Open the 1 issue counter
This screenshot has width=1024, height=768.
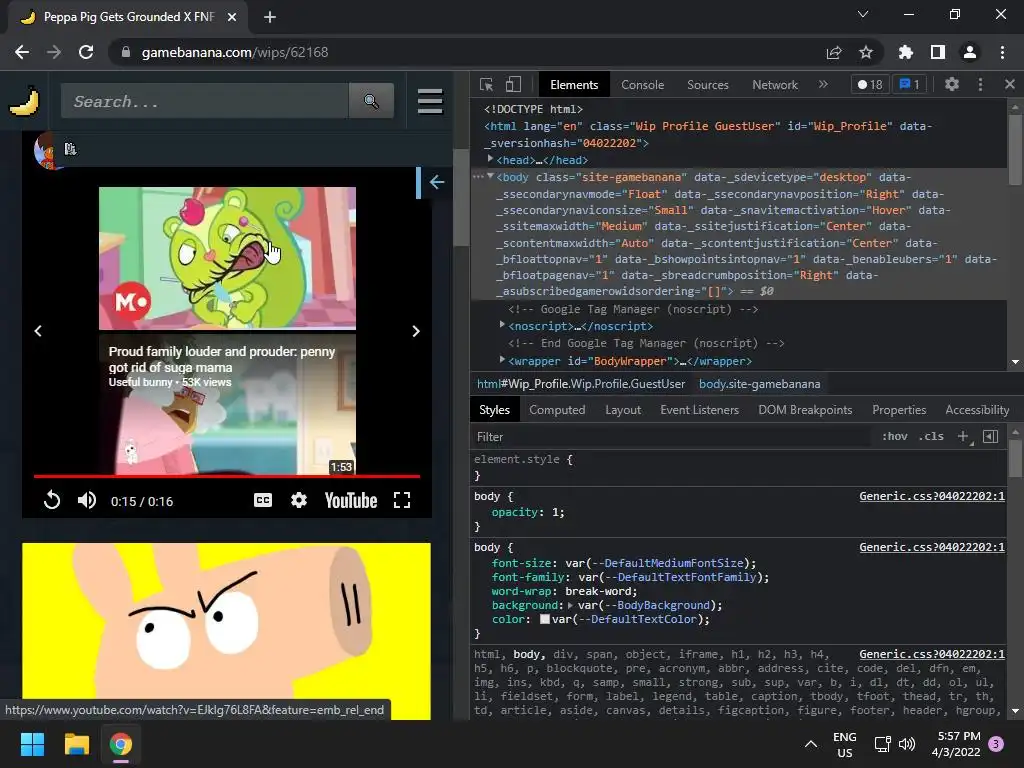pyautogui.click(x=909, y=85)
